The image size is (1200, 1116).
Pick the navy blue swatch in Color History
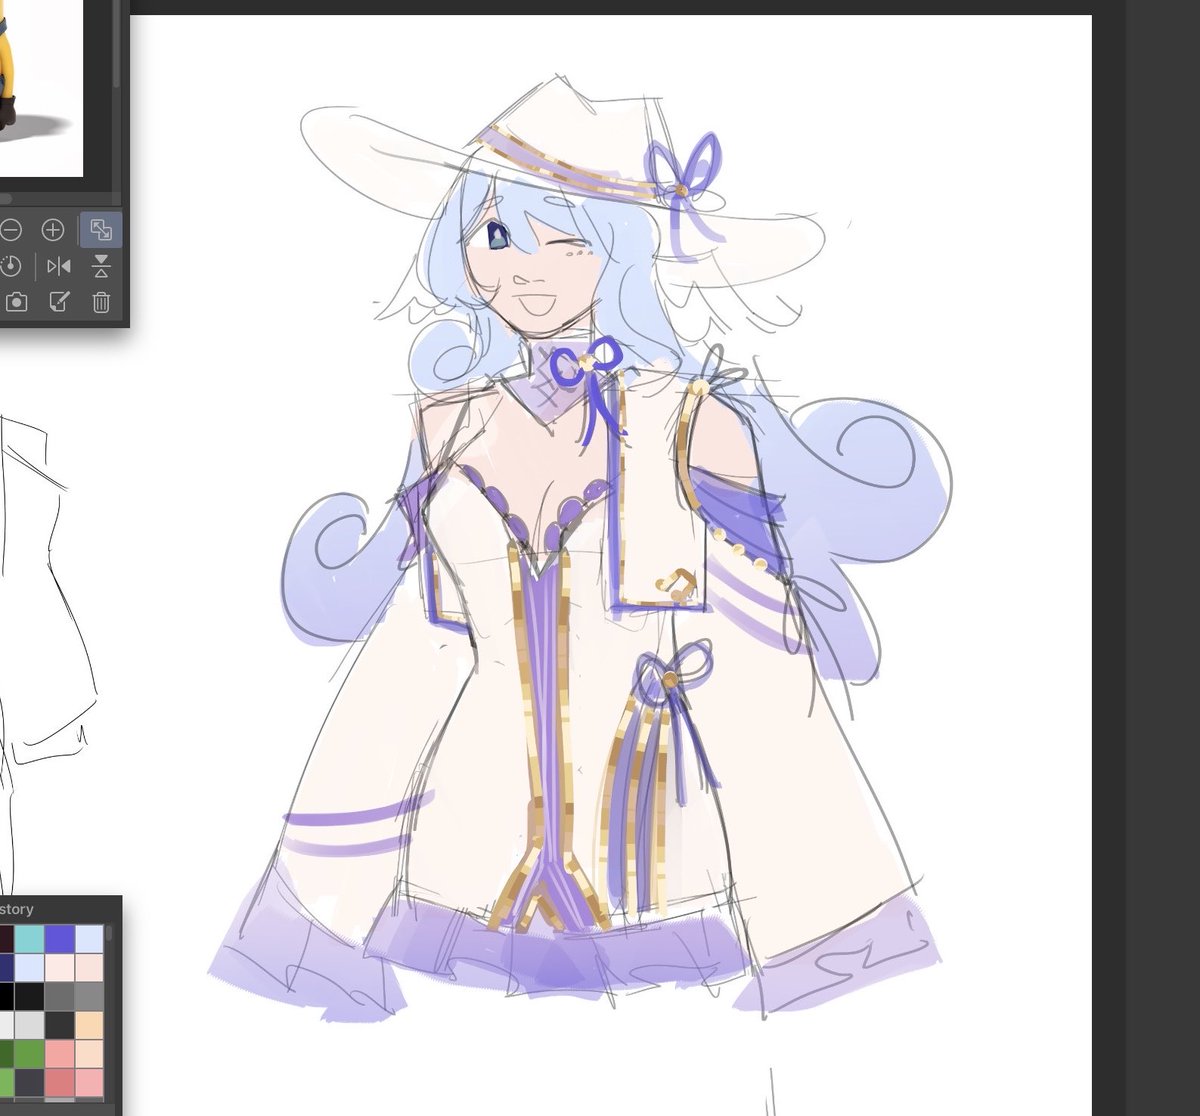coord(7,968)
